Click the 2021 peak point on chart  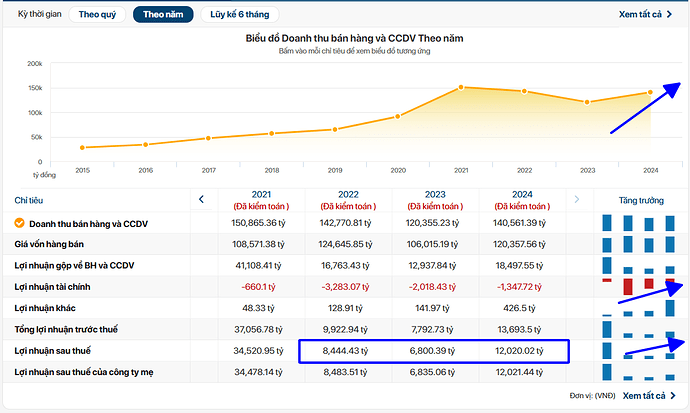(460, 87)
